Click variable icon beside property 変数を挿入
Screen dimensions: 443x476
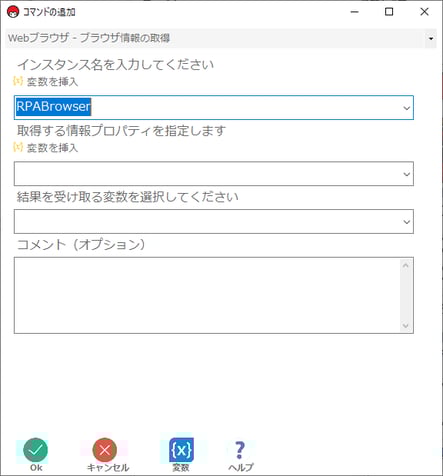click(x=18, y=147)
